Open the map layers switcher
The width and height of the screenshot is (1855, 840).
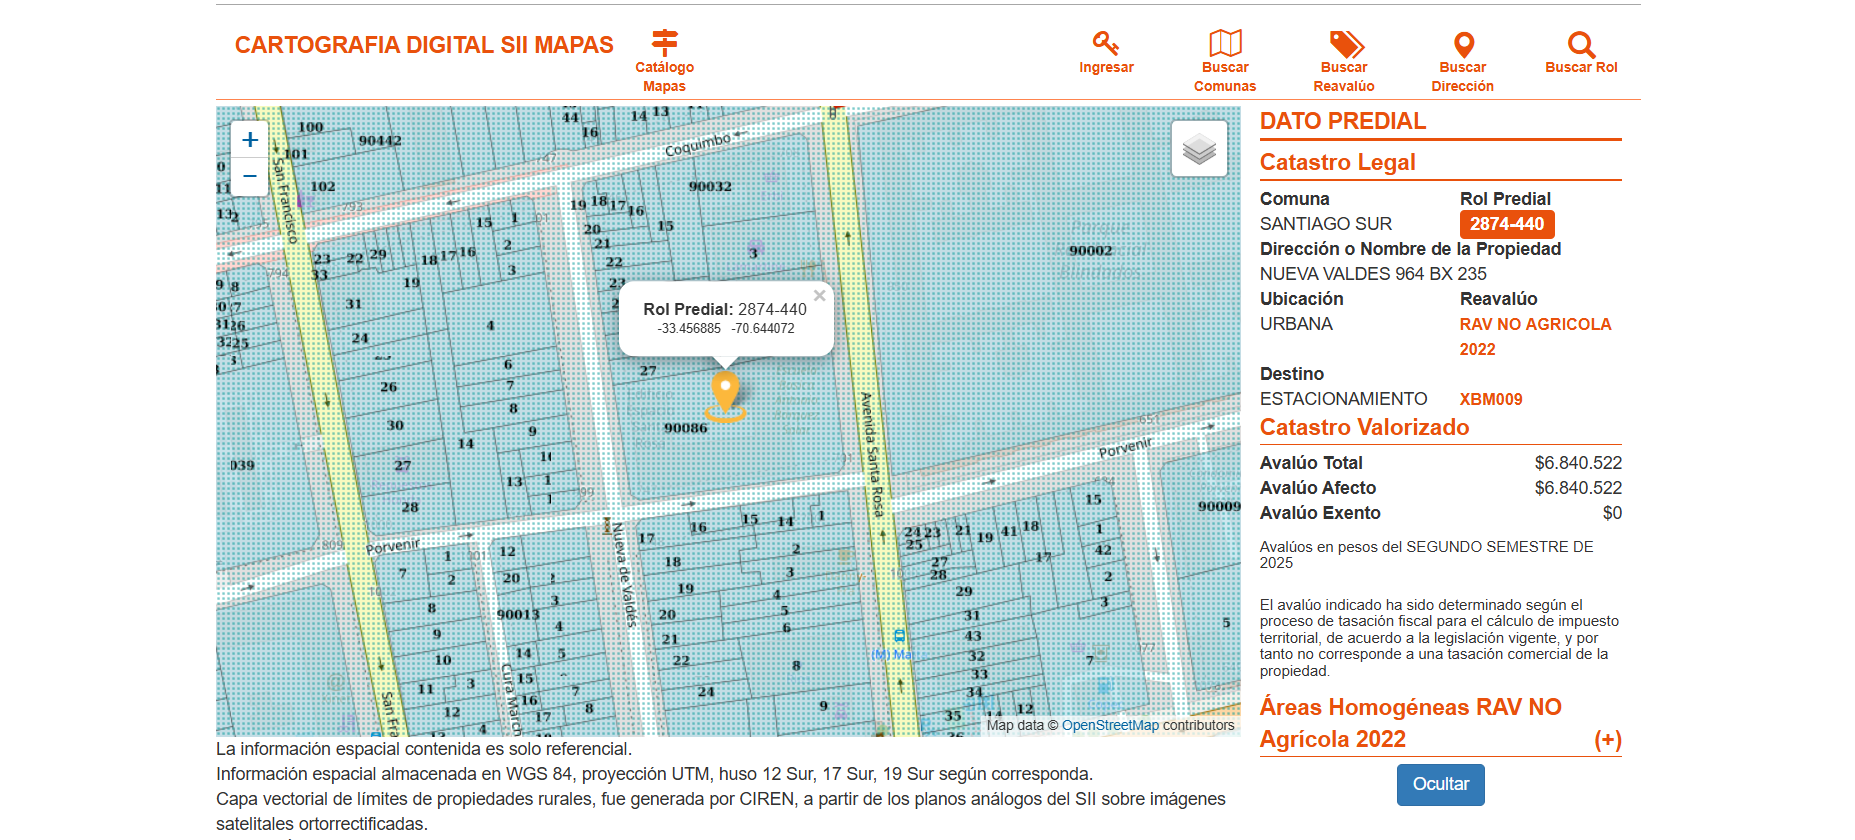(x=1199, y=149)
